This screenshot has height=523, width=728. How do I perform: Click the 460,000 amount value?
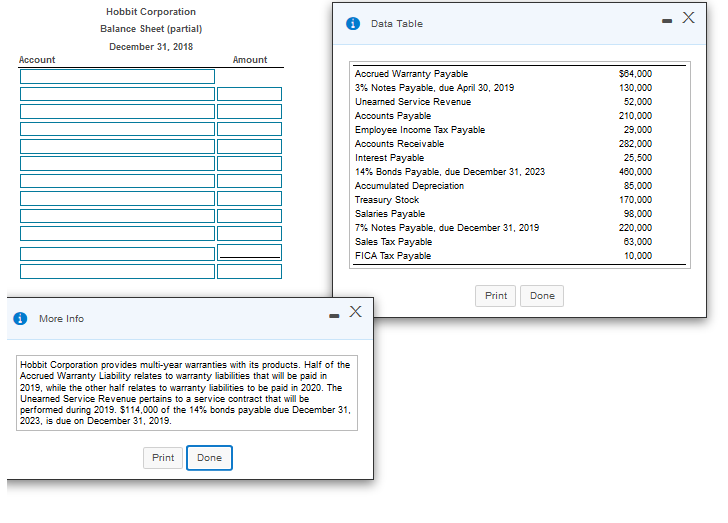(x=635, y=172)
